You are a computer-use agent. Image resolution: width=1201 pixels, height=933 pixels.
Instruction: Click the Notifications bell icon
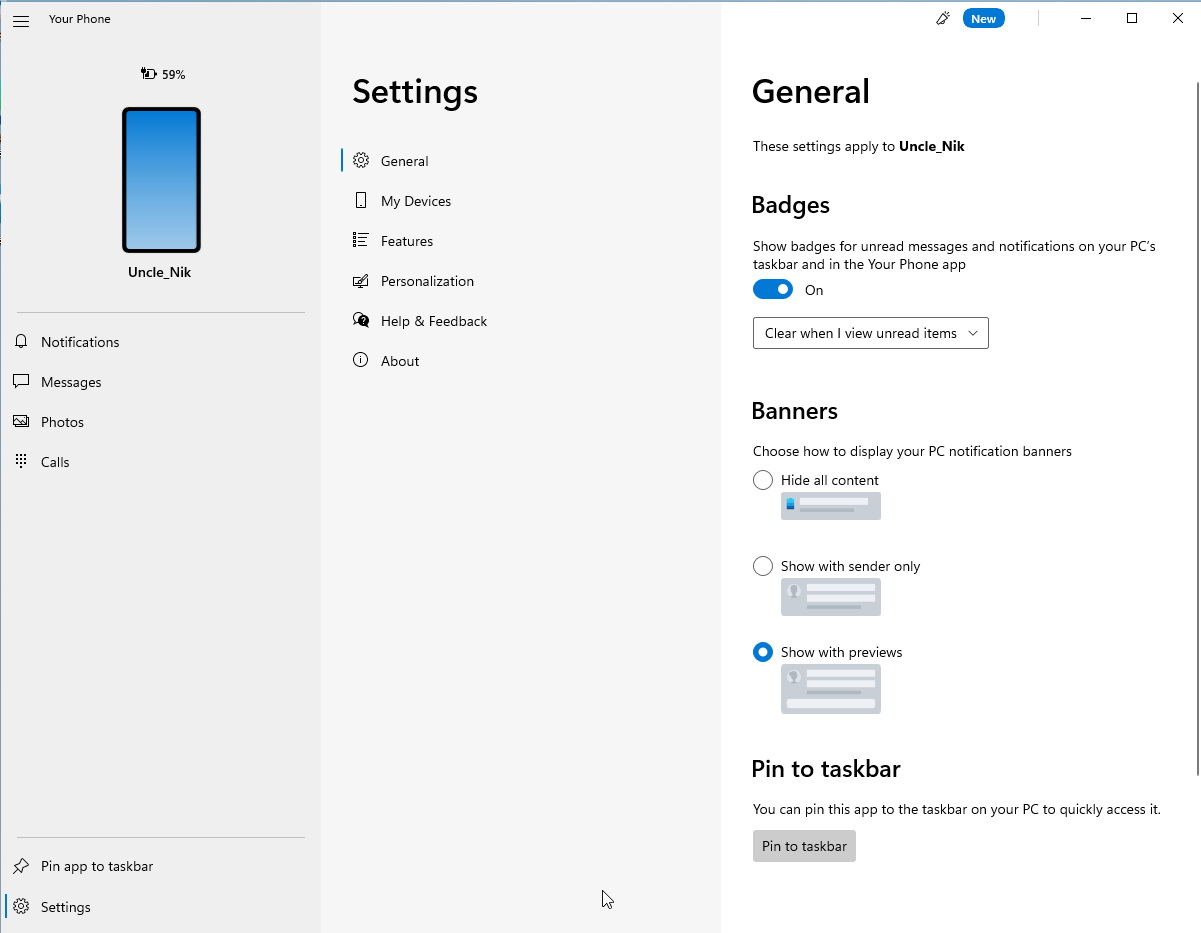click(21, 342)
